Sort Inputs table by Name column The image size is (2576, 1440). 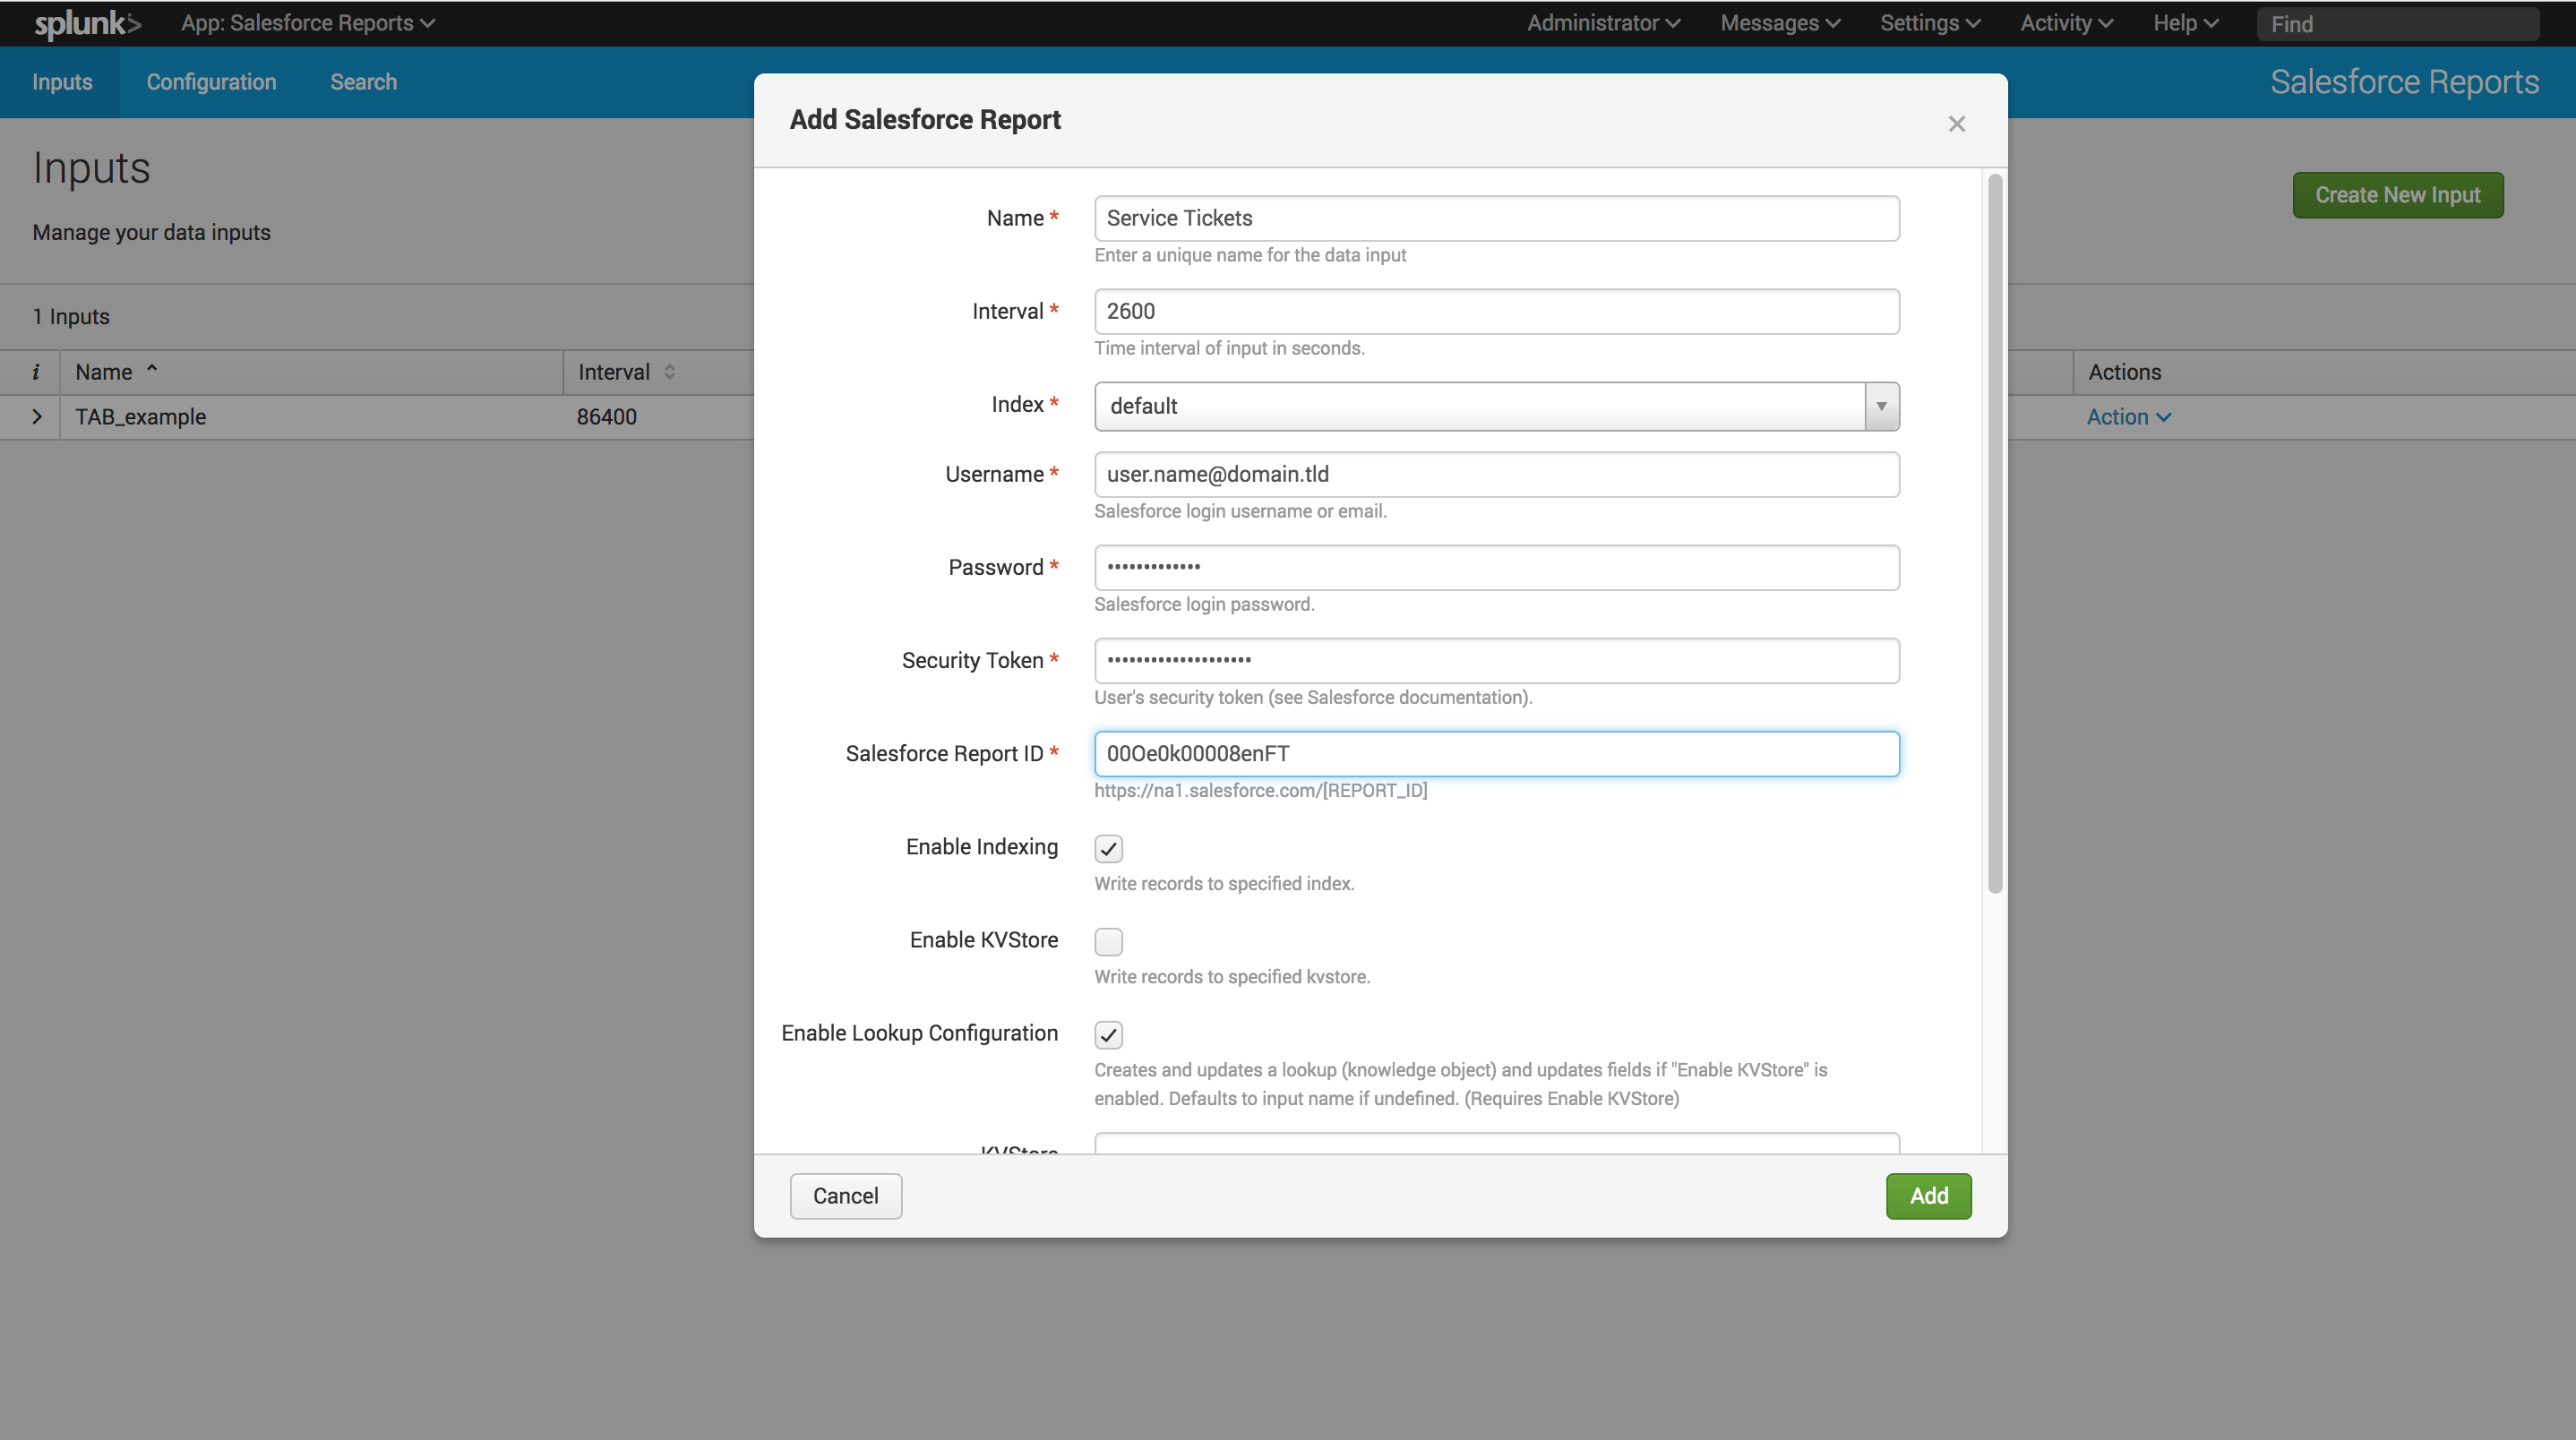[116, 372]
